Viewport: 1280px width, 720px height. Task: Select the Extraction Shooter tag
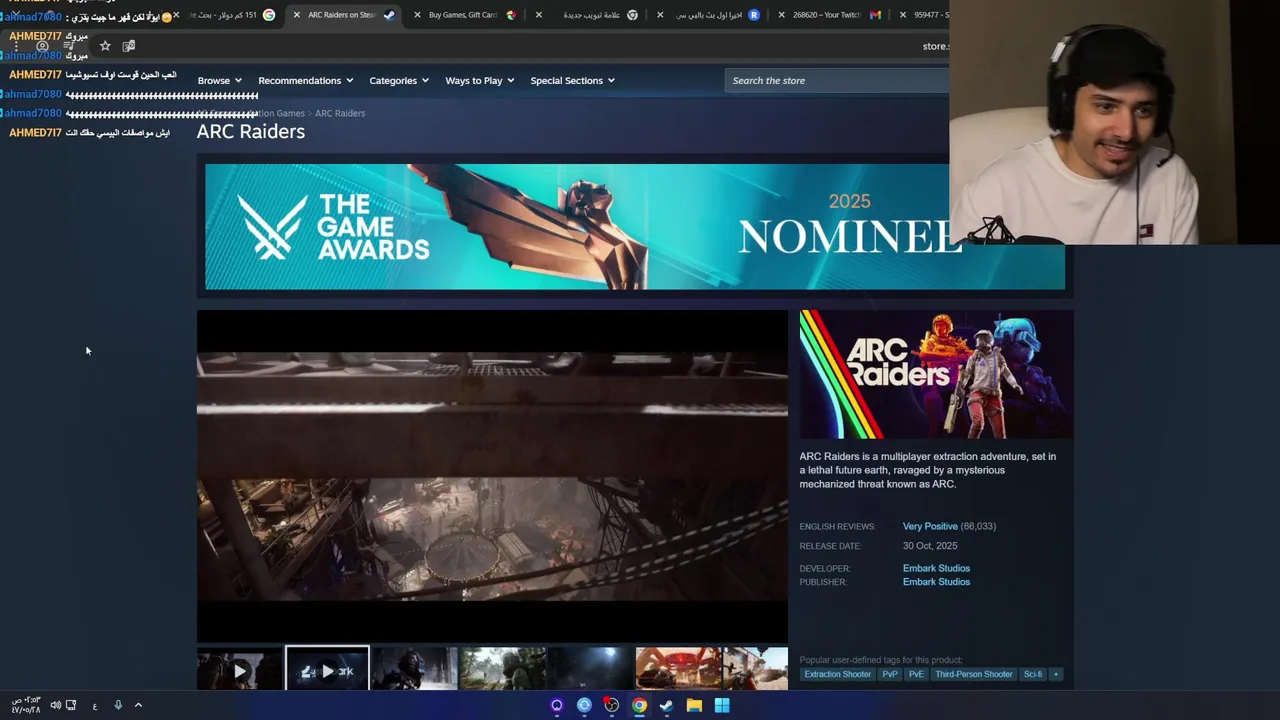click(x=838, y=674)
